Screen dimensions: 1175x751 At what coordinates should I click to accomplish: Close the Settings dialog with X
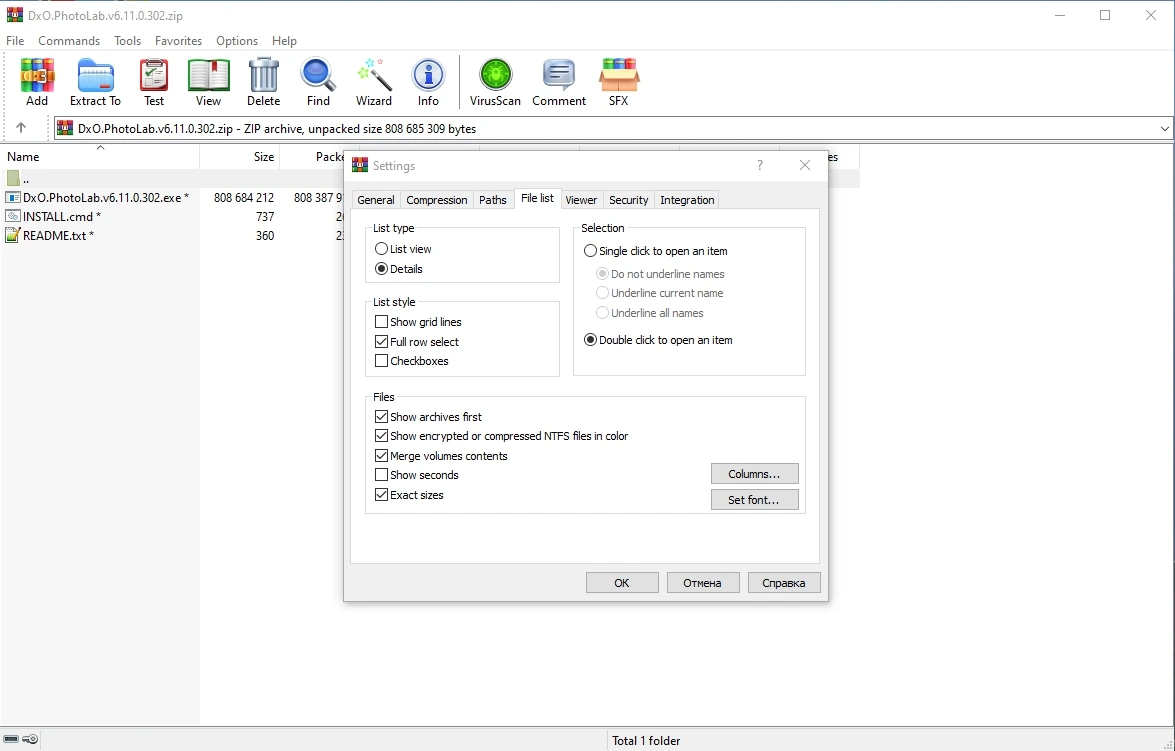(x=805, y=165)
